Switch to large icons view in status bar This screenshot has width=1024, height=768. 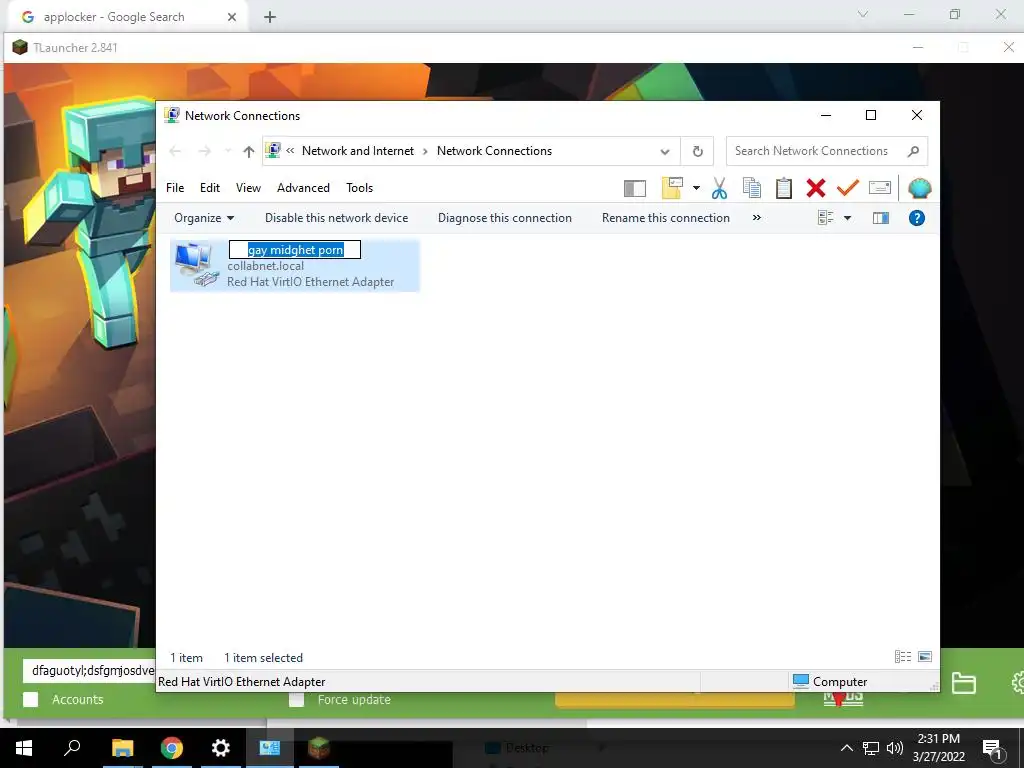(x=925, y=657)
